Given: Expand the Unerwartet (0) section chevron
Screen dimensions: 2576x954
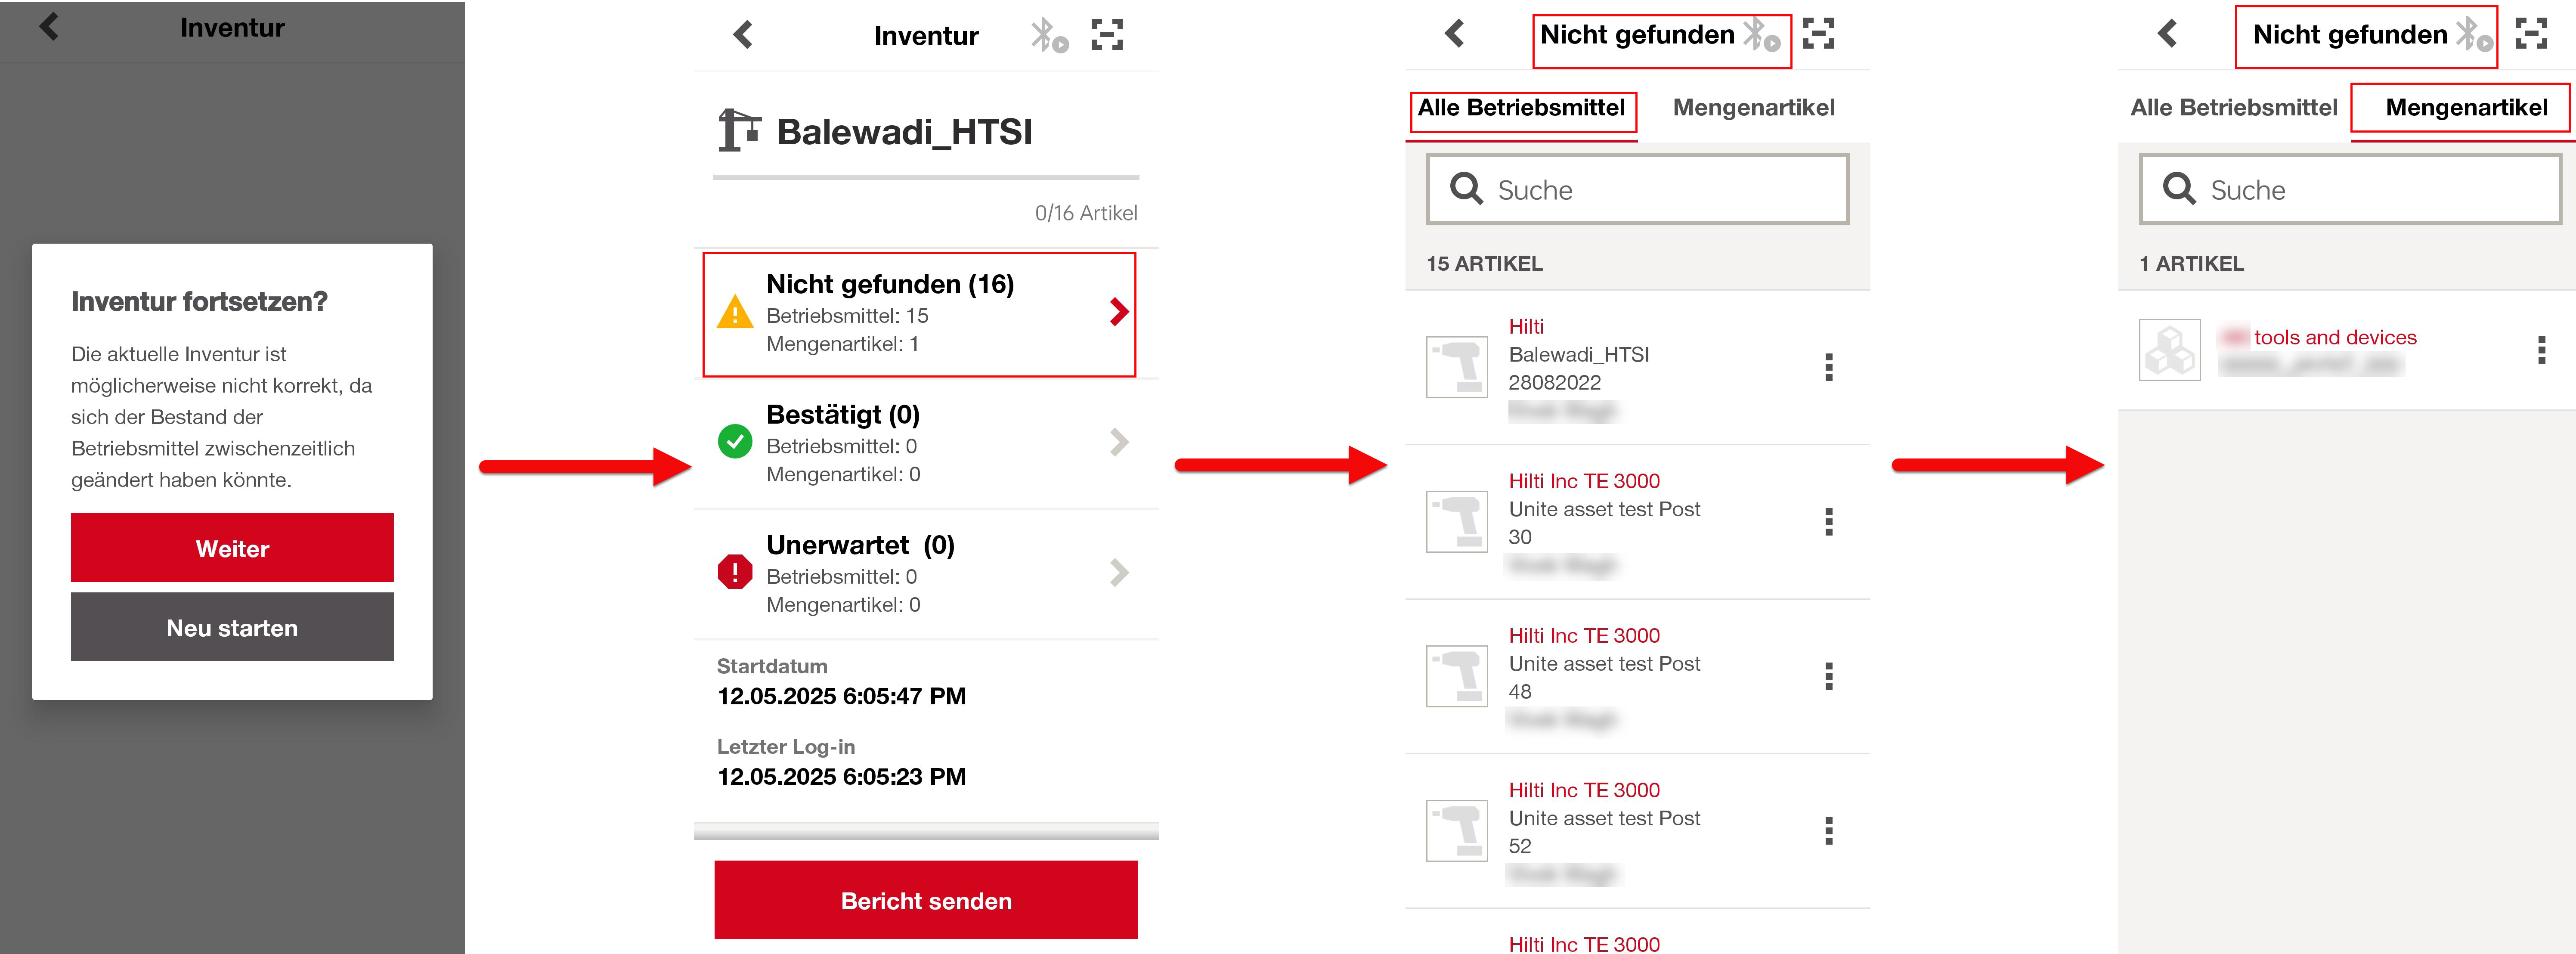Looking at the screenshot, I should (x=1119, y=573).
